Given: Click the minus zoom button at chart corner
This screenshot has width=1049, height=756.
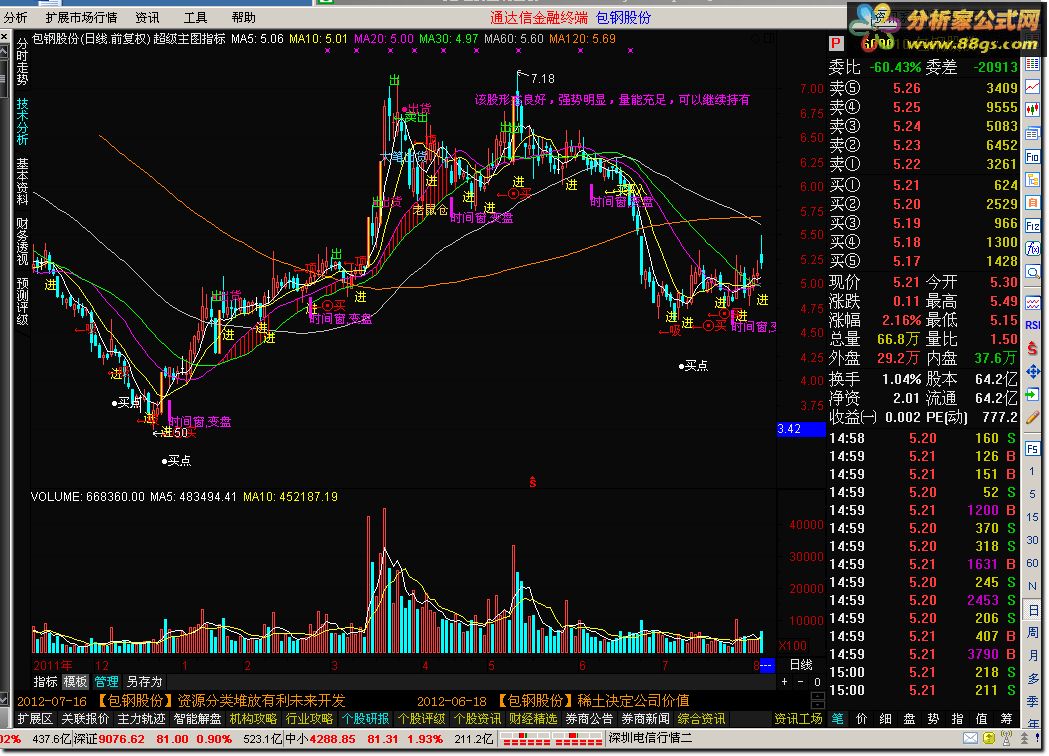Looking at the screenshot, I should point(801,682).
